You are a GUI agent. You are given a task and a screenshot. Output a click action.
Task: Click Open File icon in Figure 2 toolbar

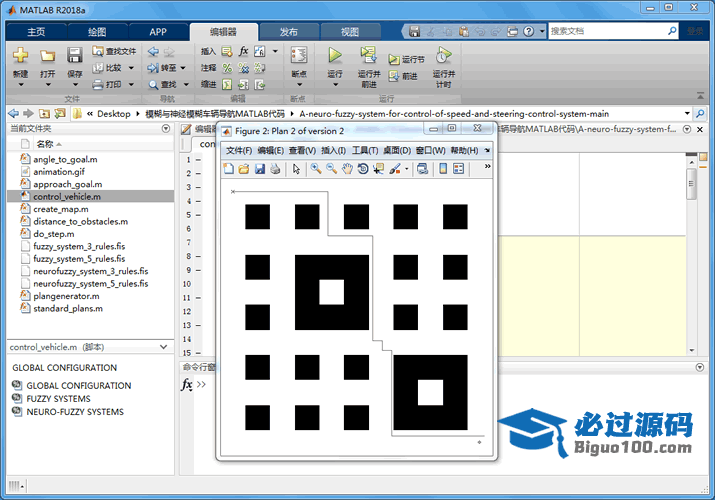pyautogui.click(x=244, y=169)
